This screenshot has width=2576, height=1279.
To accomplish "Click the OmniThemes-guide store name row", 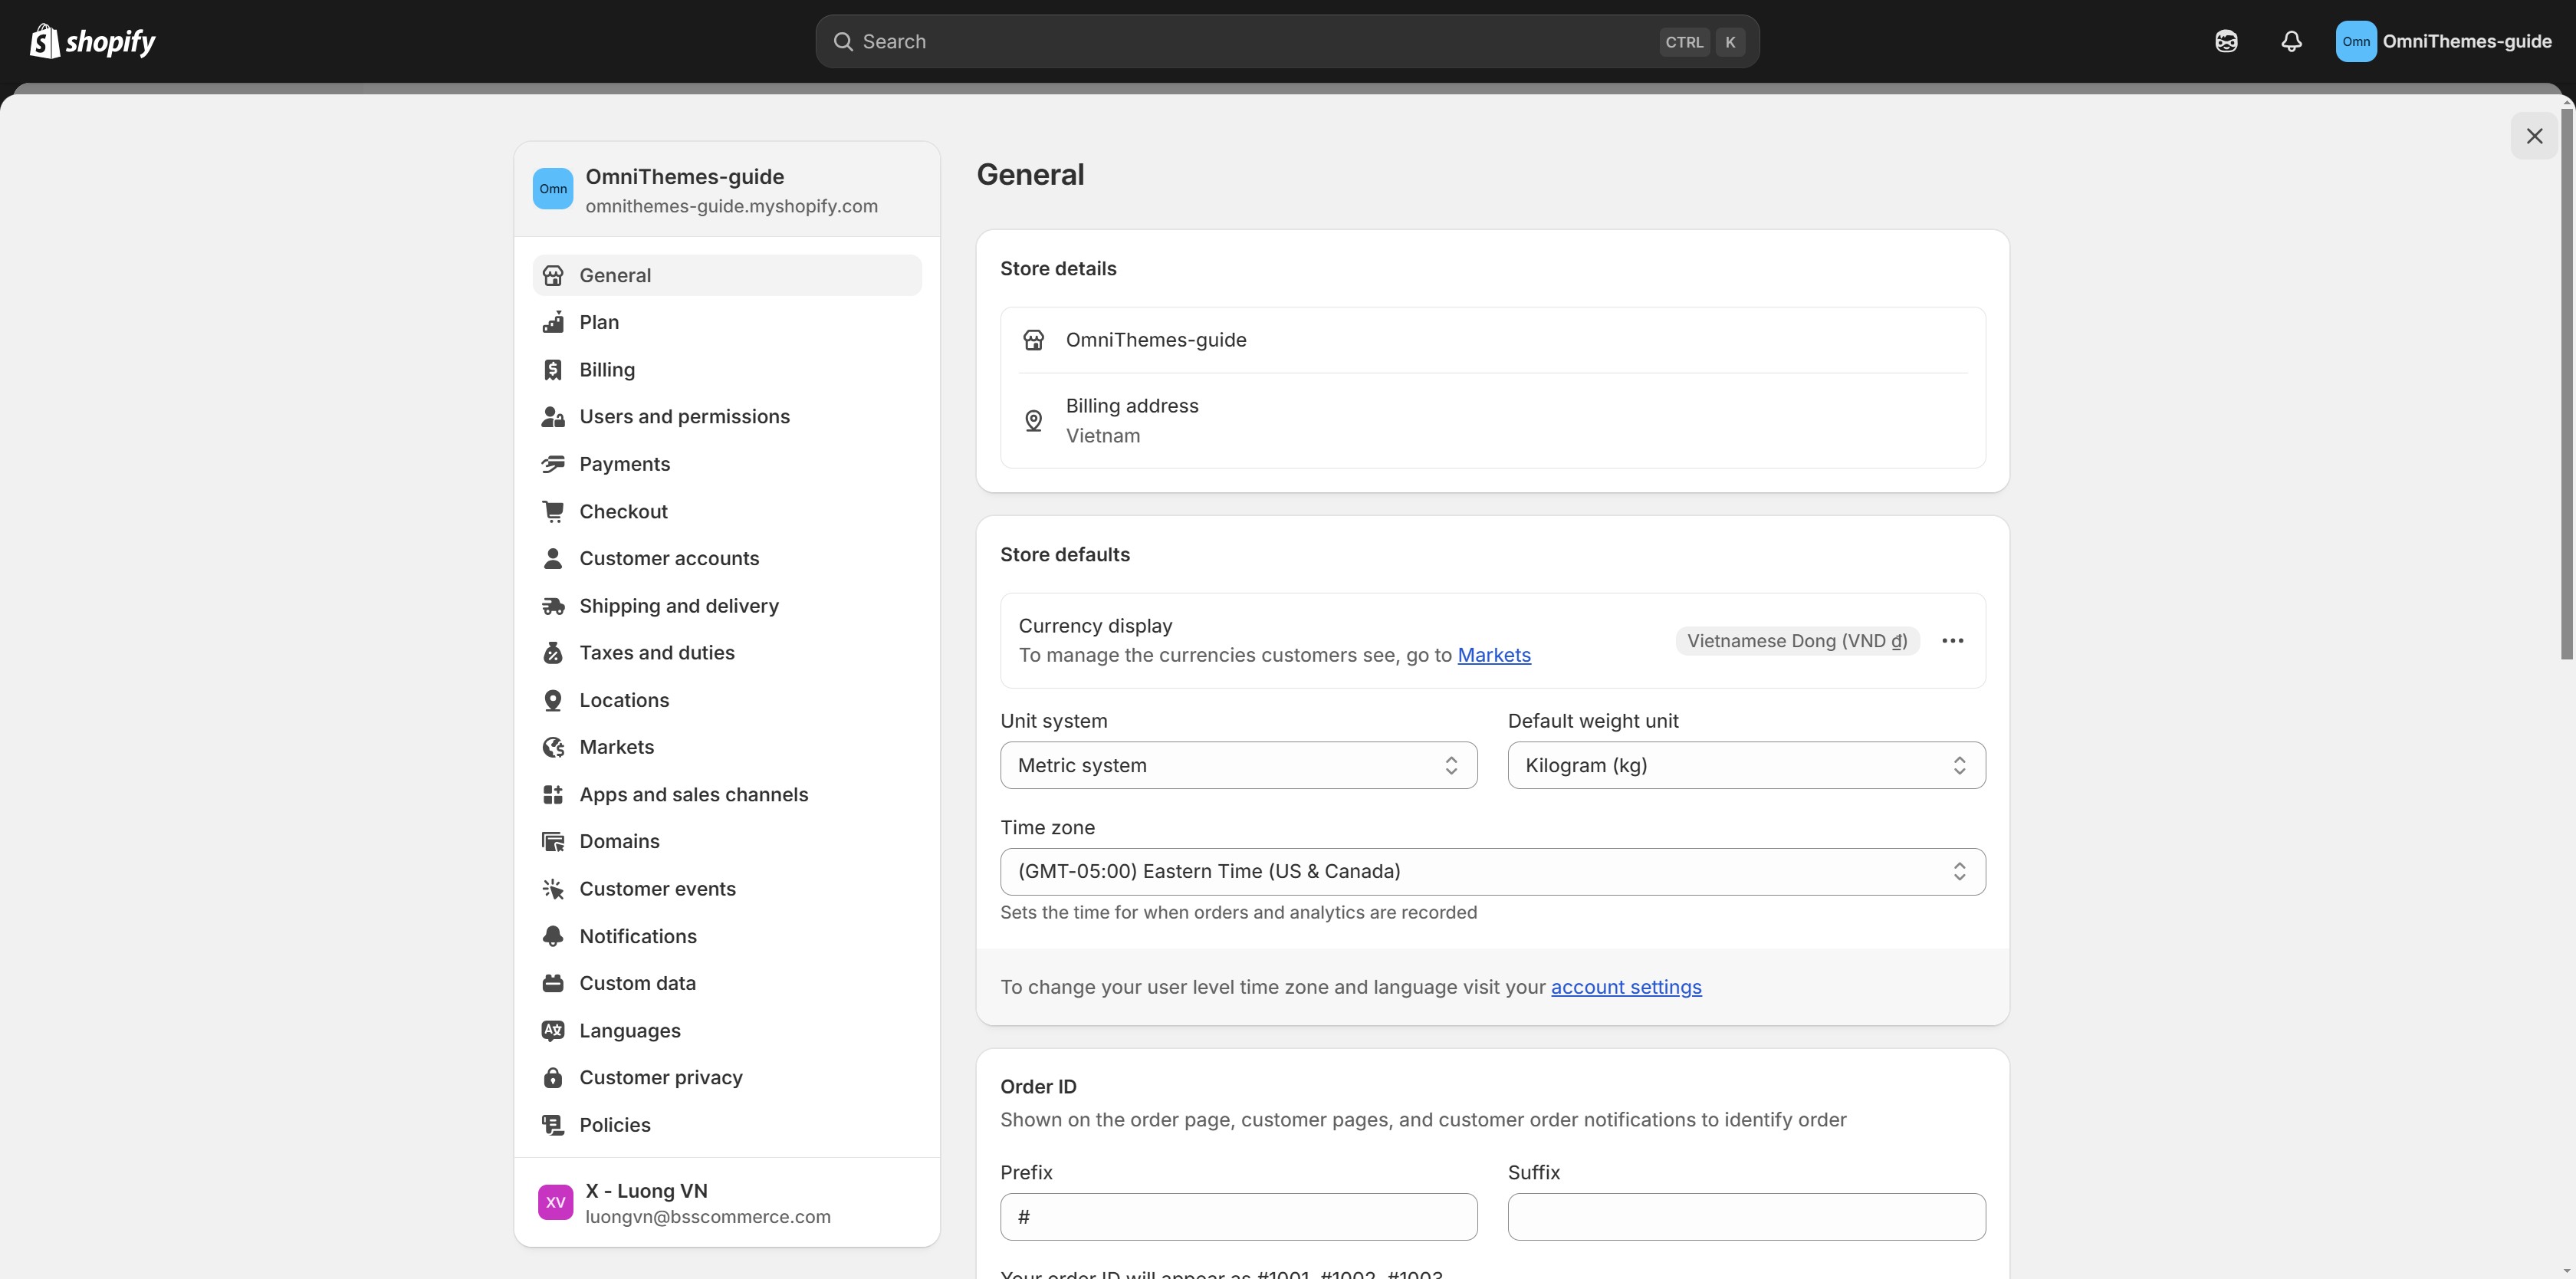I will click(1492, 340).
